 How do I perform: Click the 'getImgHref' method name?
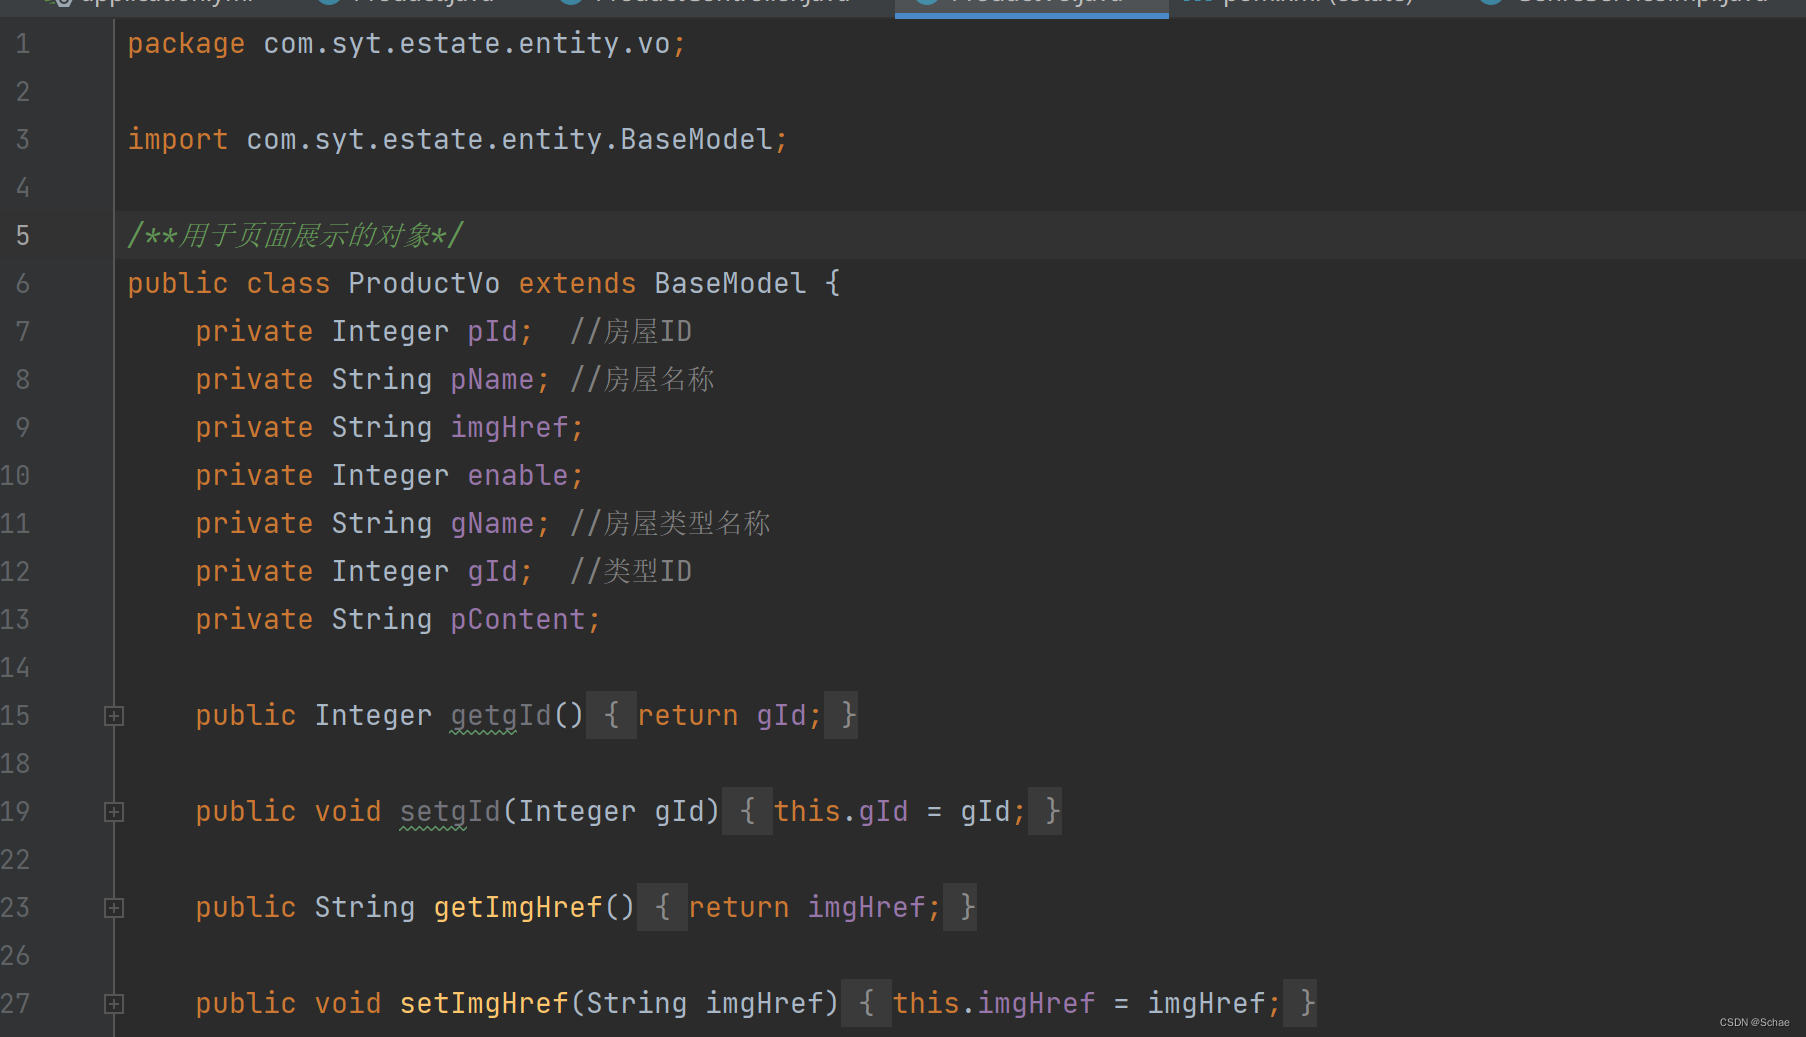[518, 908]
